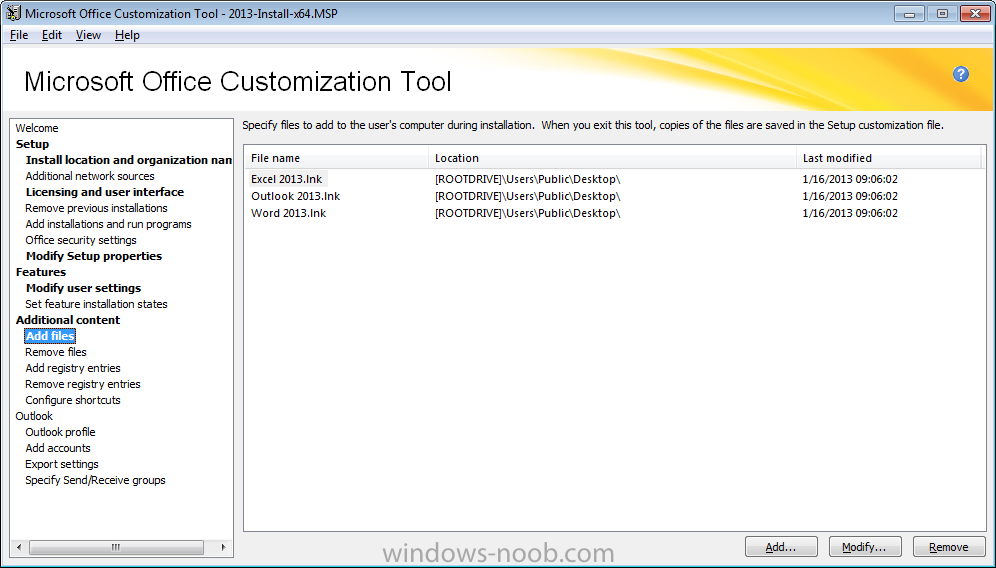Click the Location cell for Excel 2013.lnk
Viewport: 996px width, 568px height.
527,179
